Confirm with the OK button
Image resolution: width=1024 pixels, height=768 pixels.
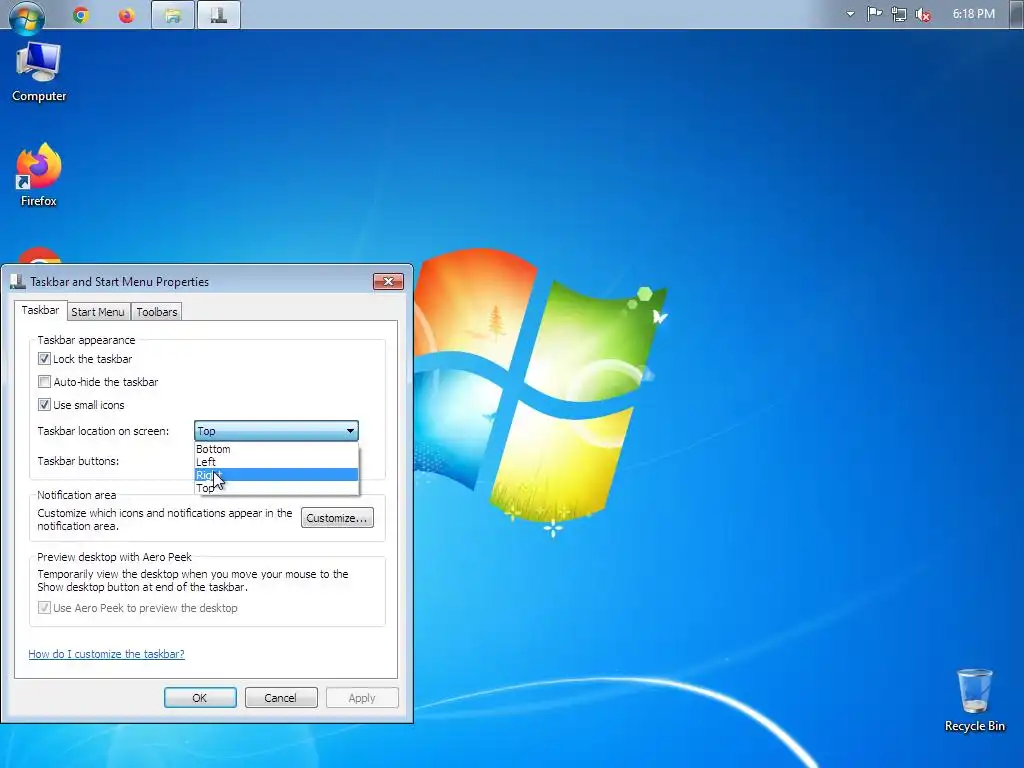(x=200, y=697)
